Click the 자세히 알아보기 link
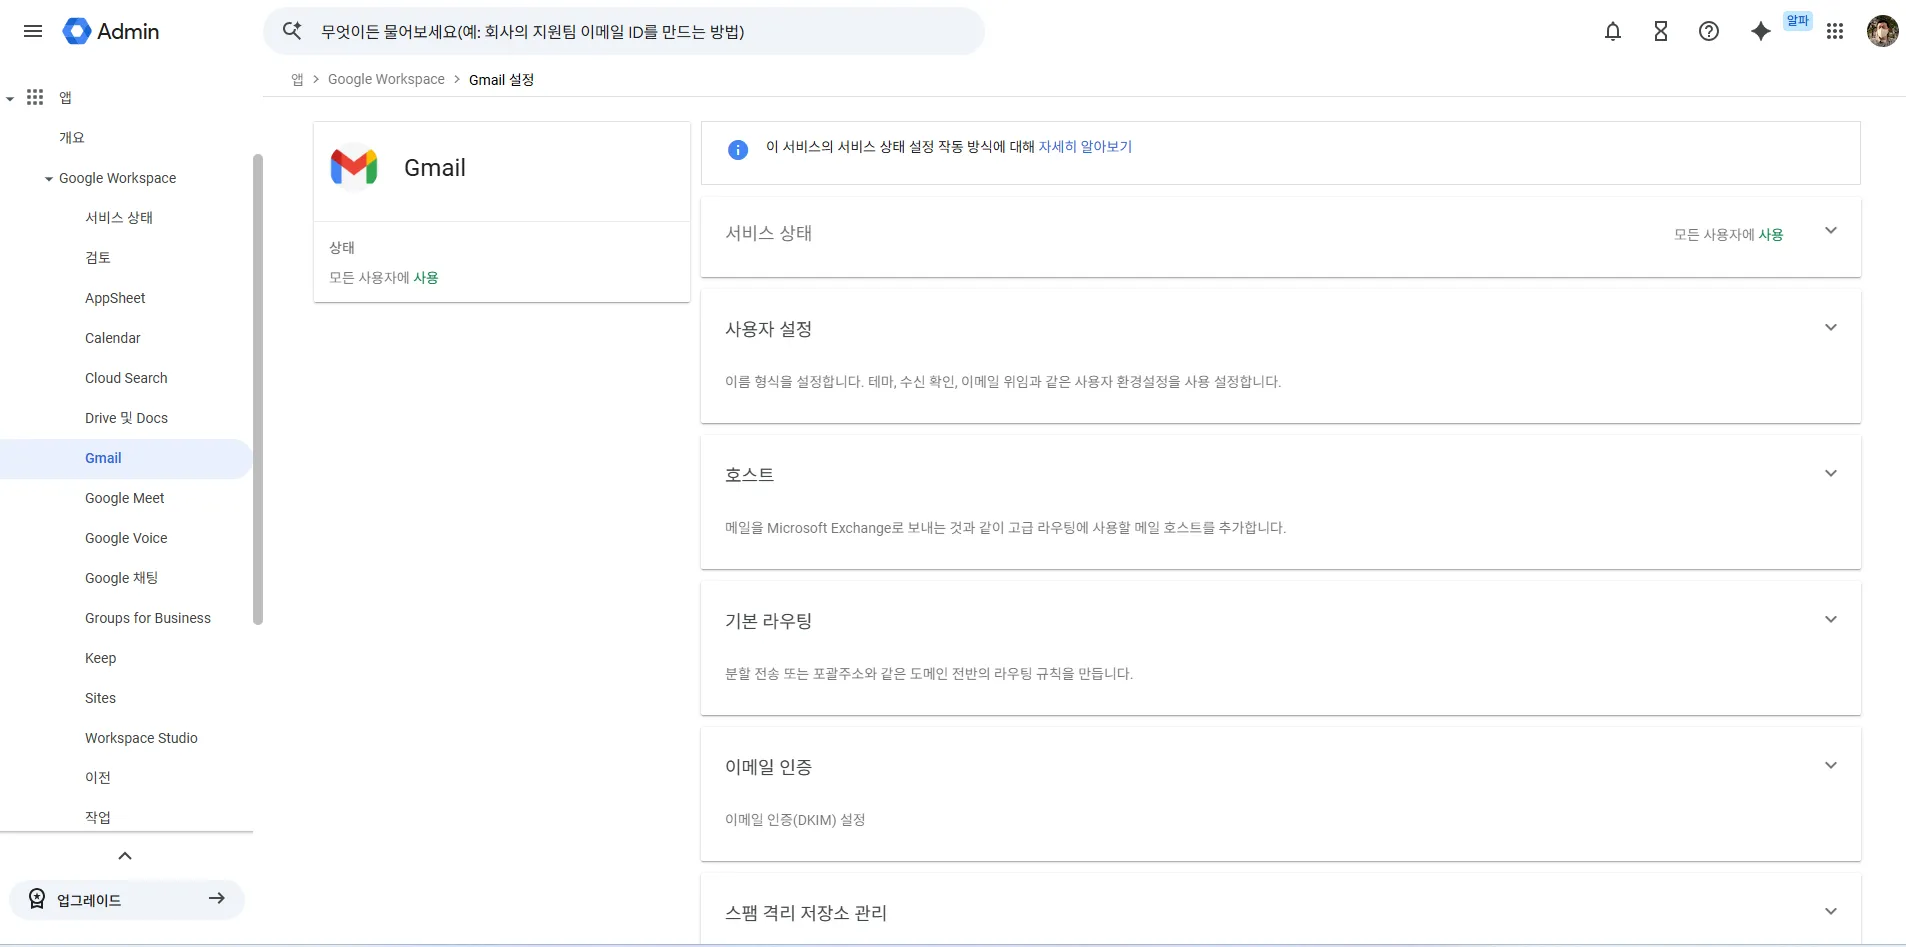 pyautogui.click(x=1085, y=147)
